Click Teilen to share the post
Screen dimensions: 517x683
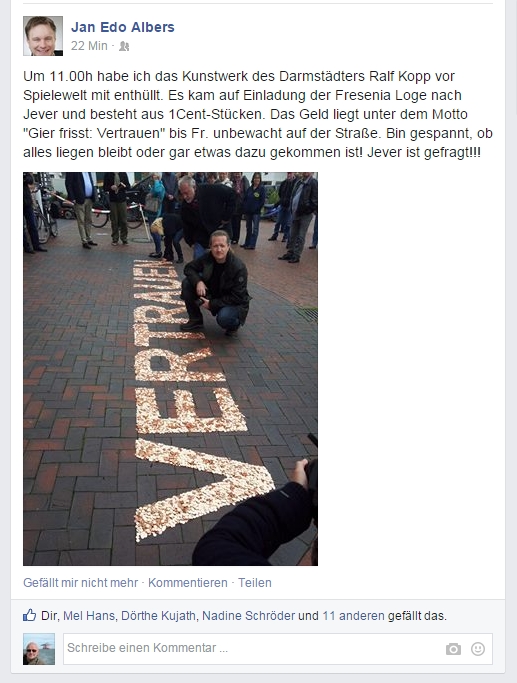(255, 583)
